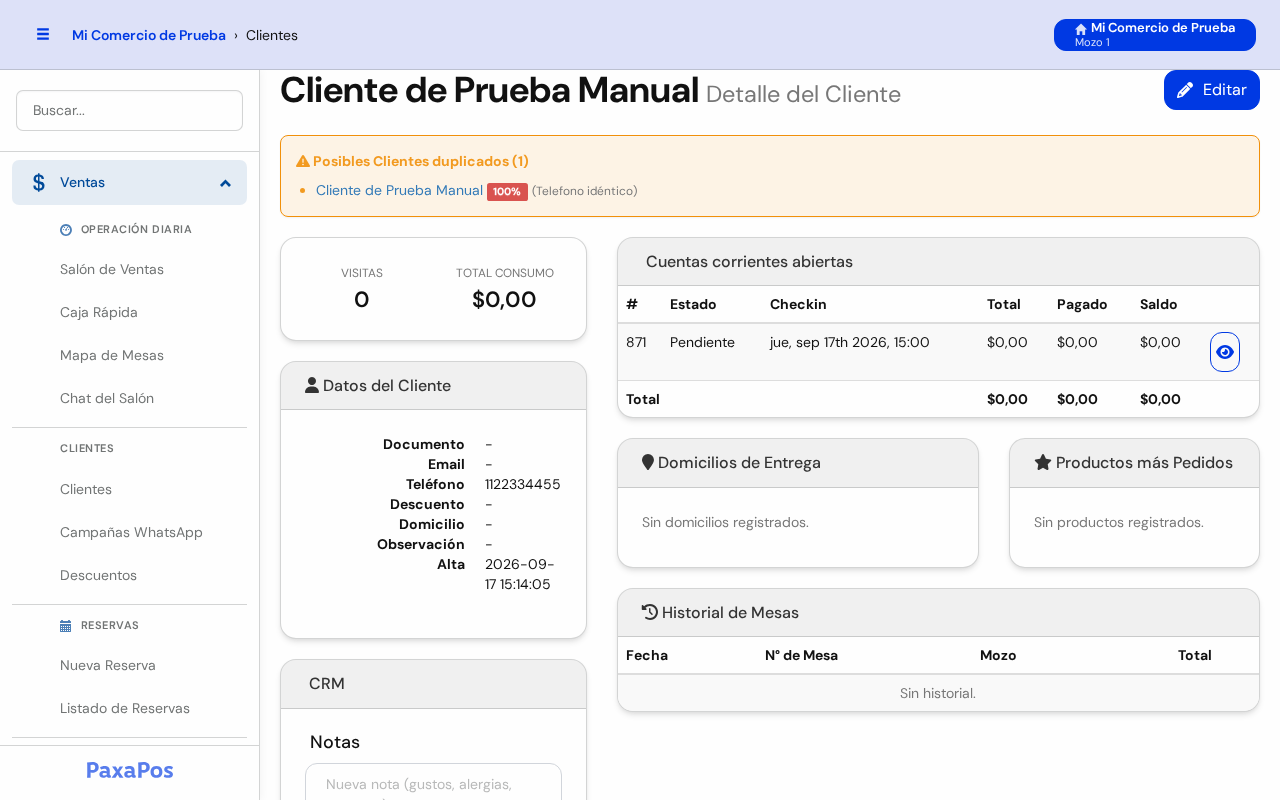Click the Operación Diaria gauge icon
The image size is (1280, 800).
[x=66, y=229]
